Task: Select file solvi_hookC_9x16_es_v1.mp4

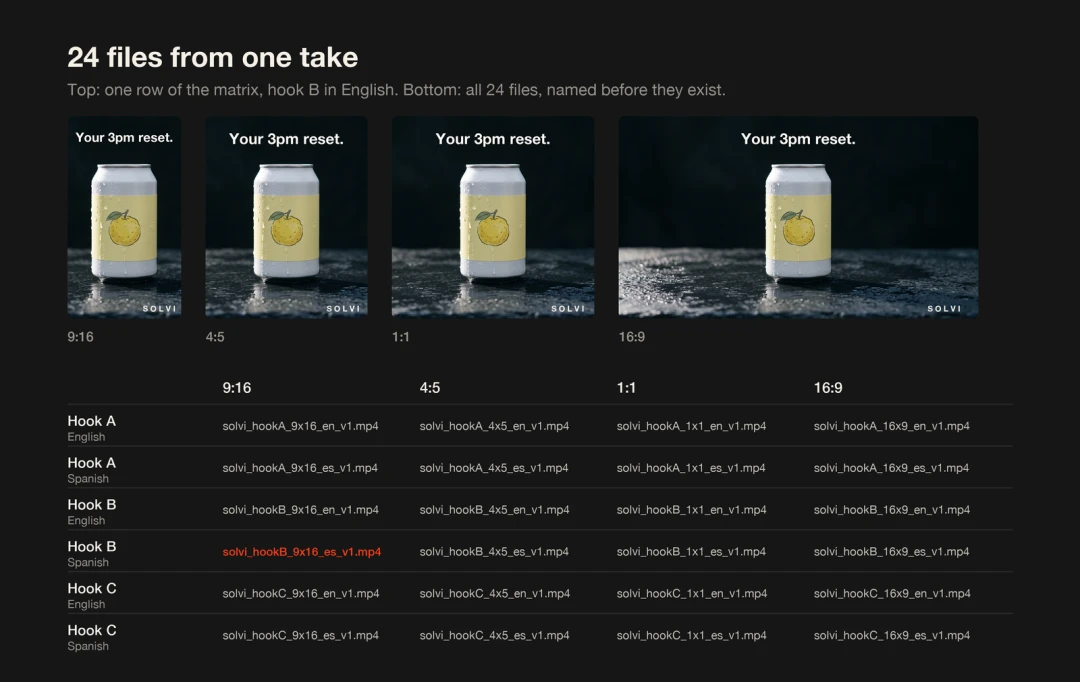Action: click(x=300, y=636)
